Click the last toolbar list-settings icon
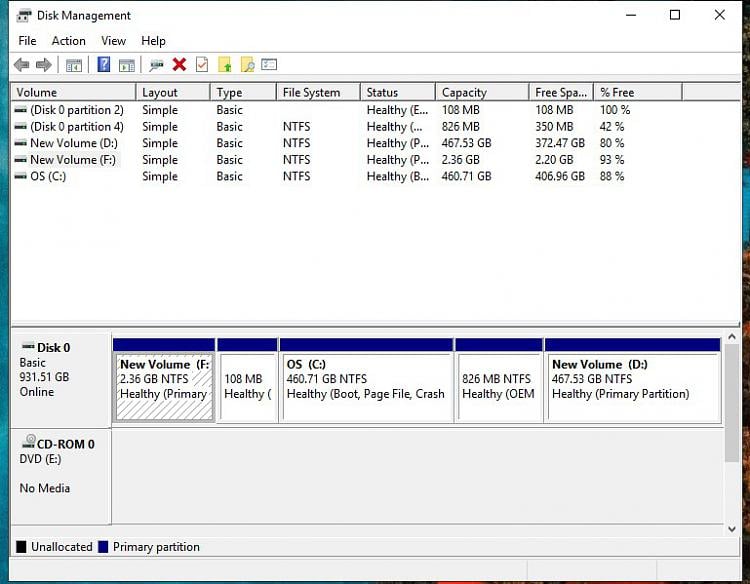The image size is (750, 584). tap(269, 64)
